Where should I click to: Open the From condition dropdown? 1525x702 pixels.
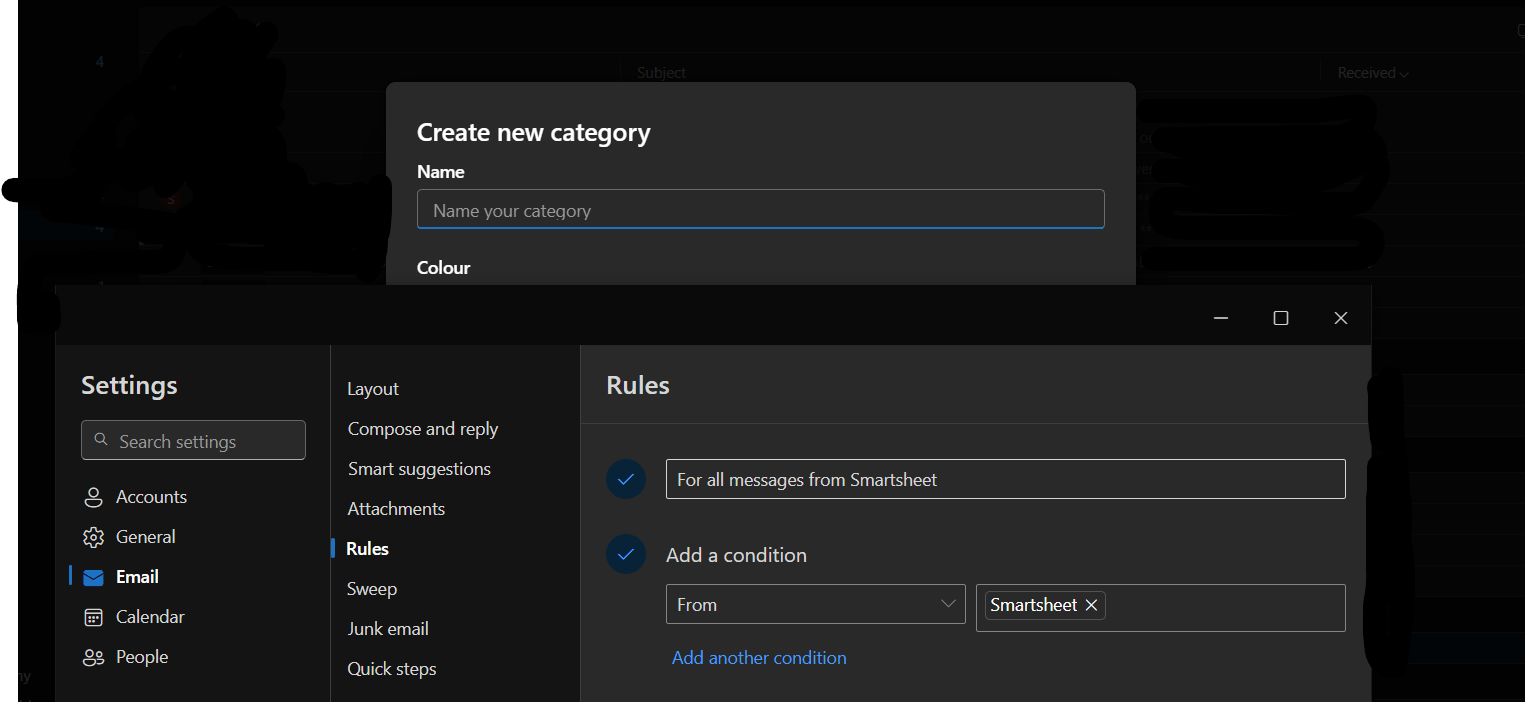click(x=816, y=604)
